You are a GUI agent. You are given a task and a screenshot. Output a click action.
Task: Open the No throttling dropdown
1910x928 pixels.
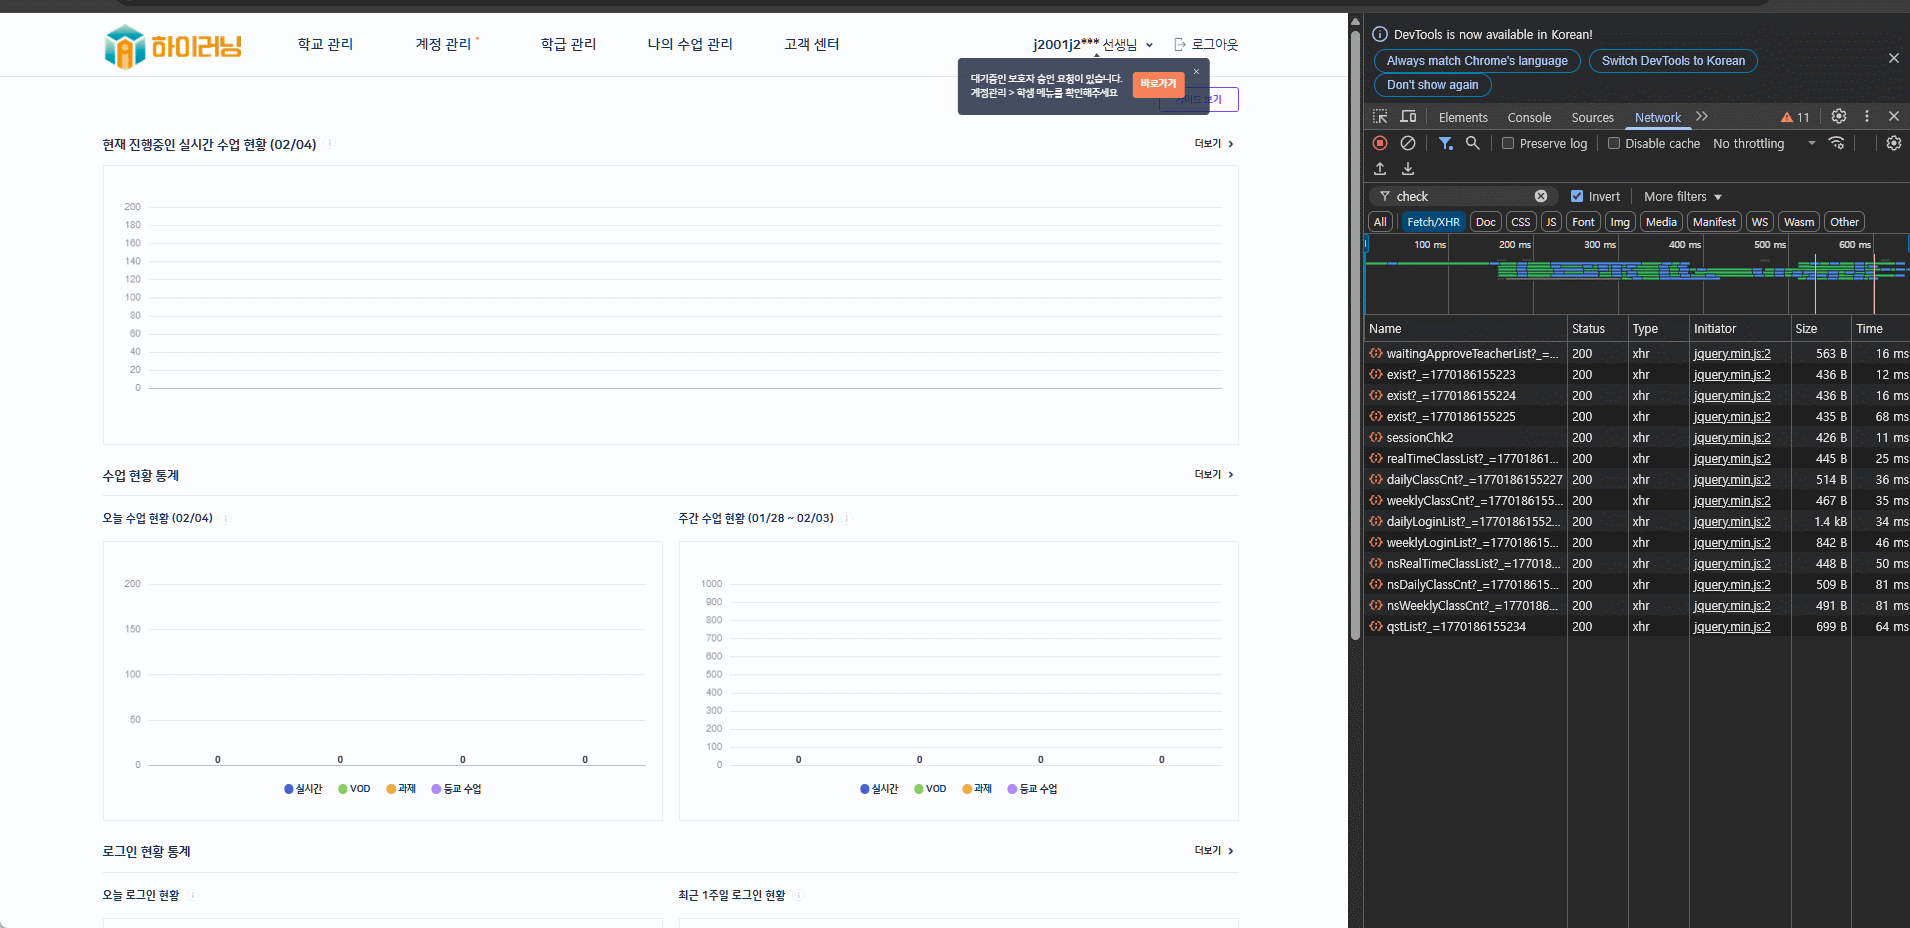coord(1764,143)
